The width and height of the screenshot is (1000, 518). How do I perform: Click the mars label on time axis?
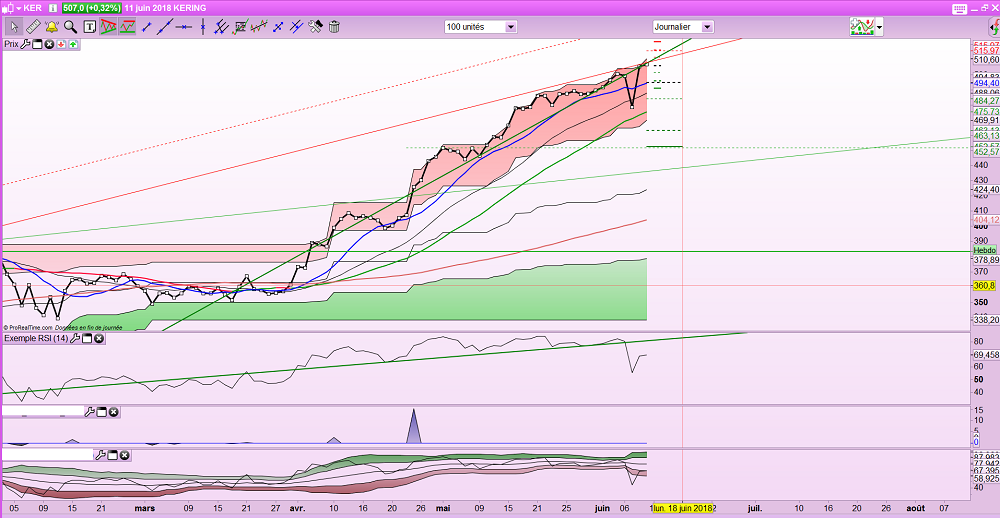coord(145,508)
